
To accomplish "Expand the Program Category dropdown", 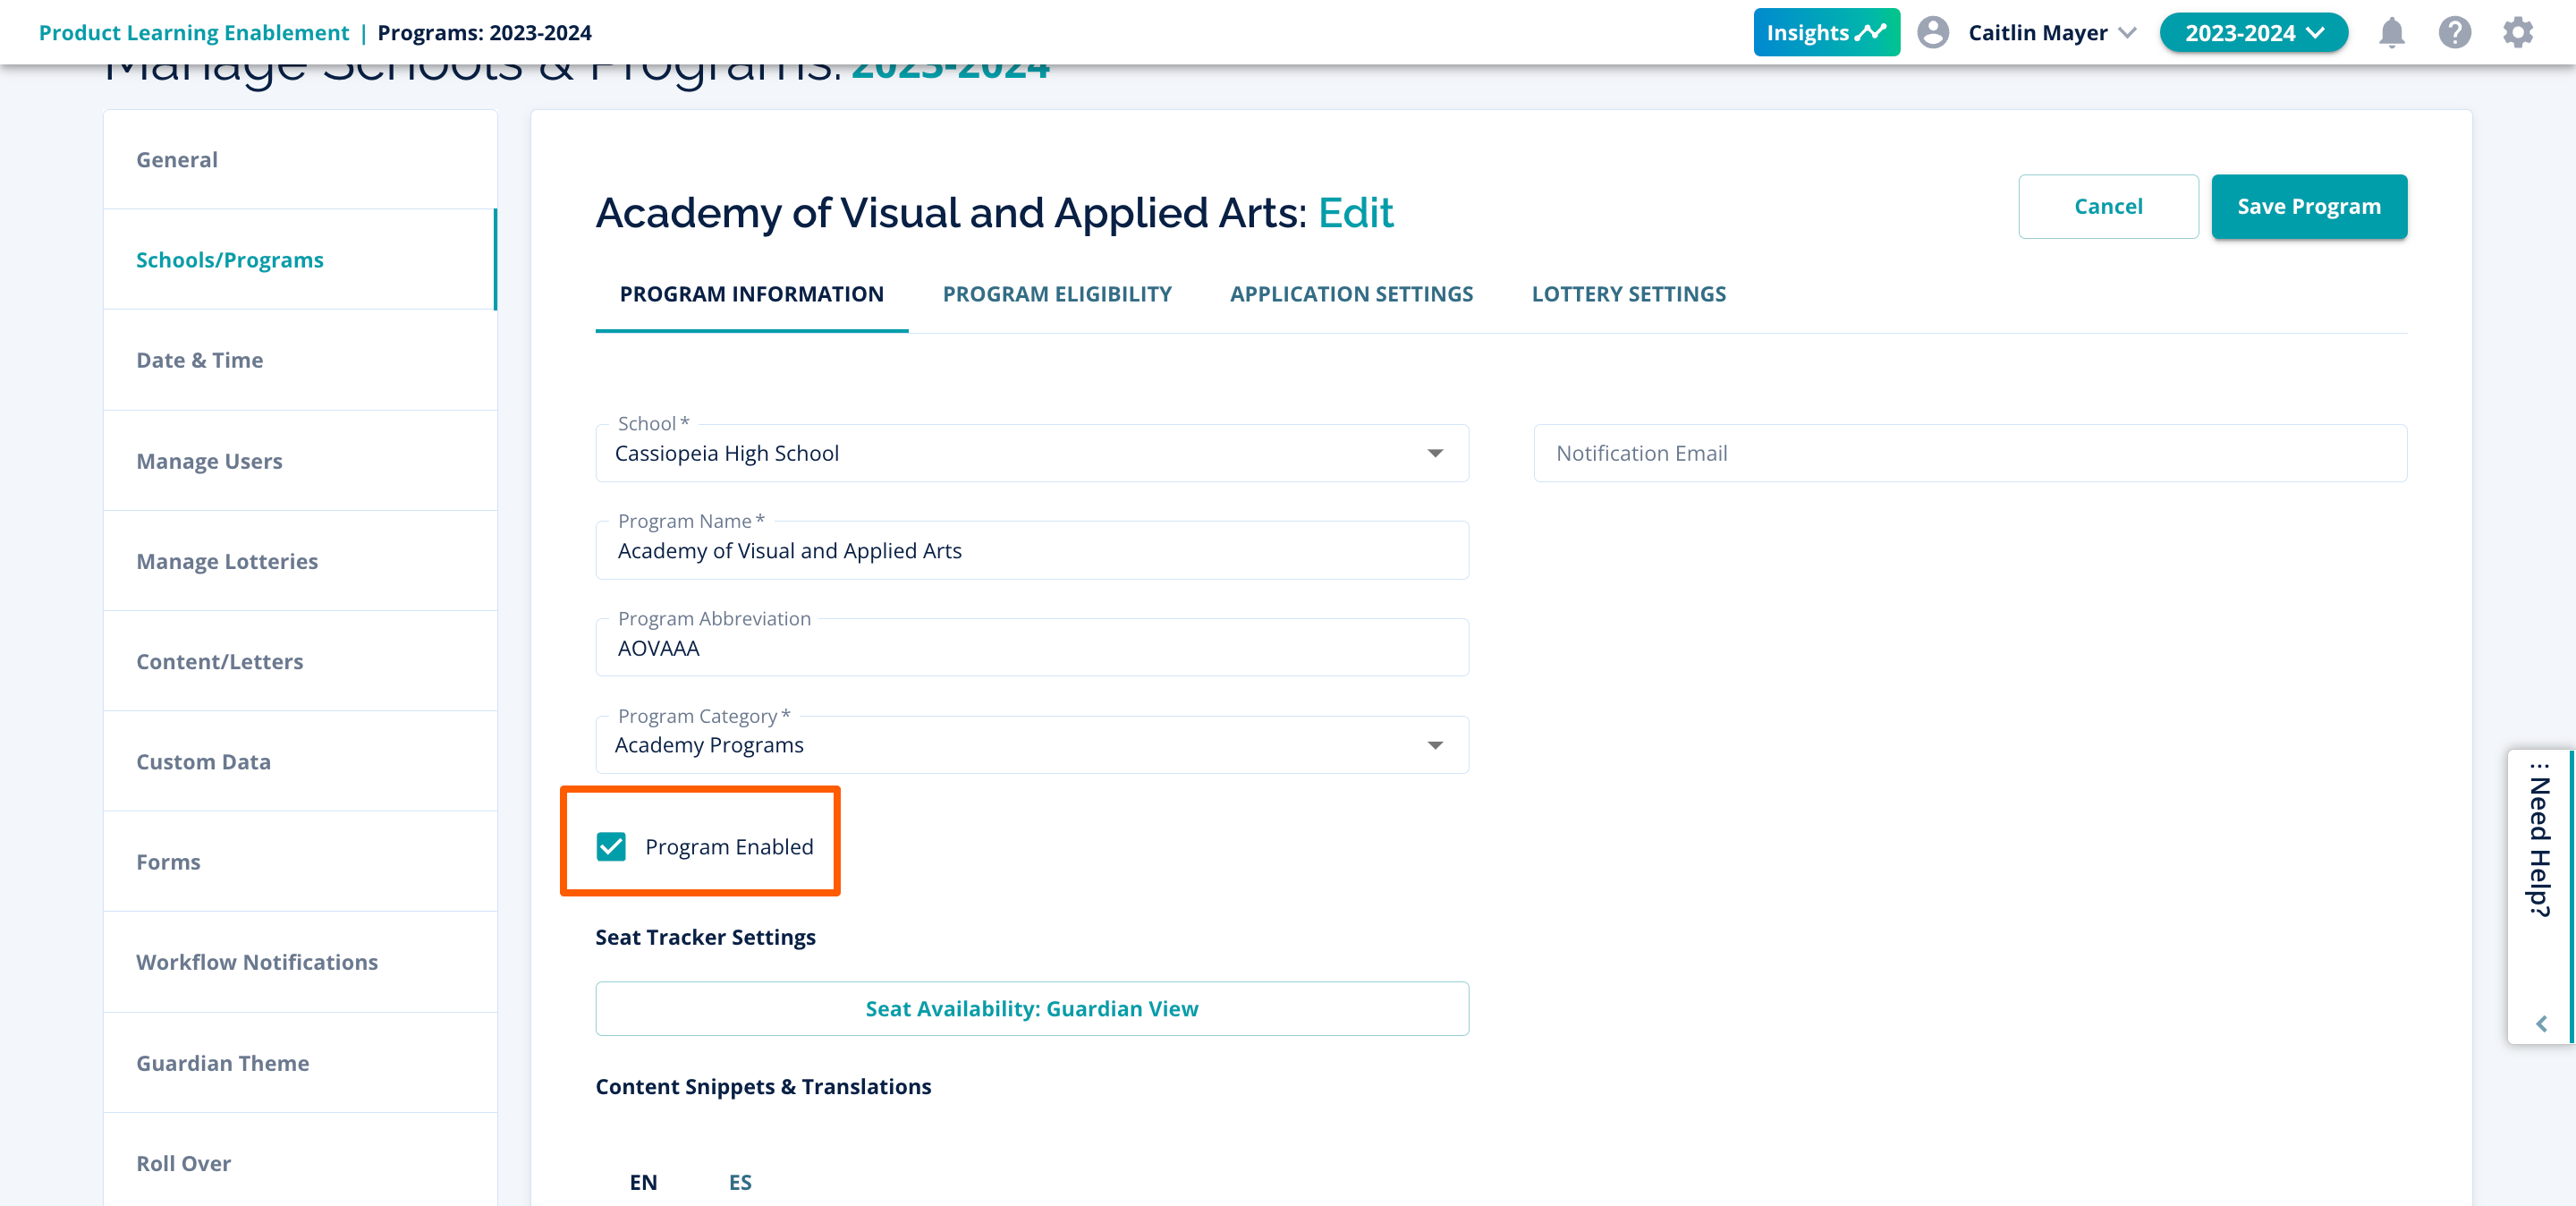I will pos(1434,746).
